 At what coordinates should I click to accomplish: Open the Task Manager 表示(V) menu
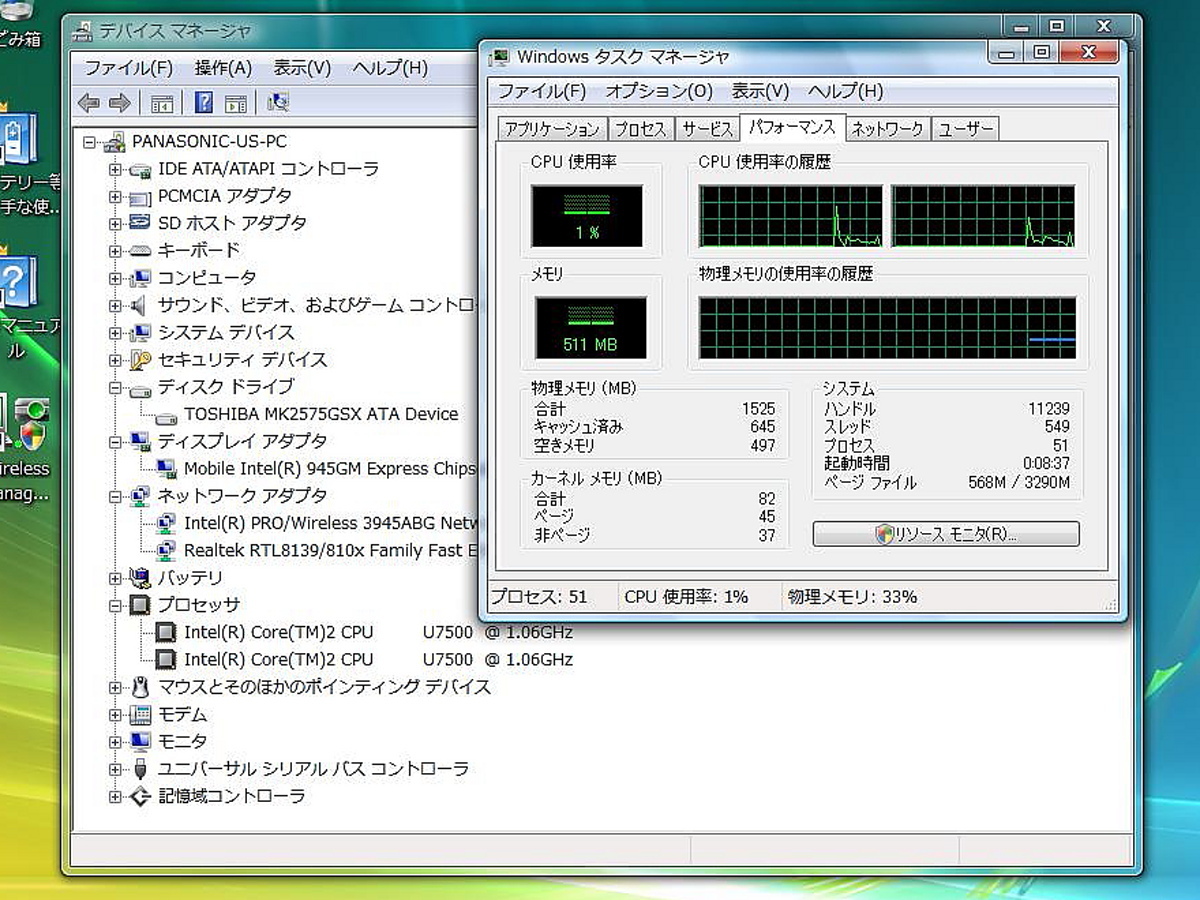tap(760, 91)
